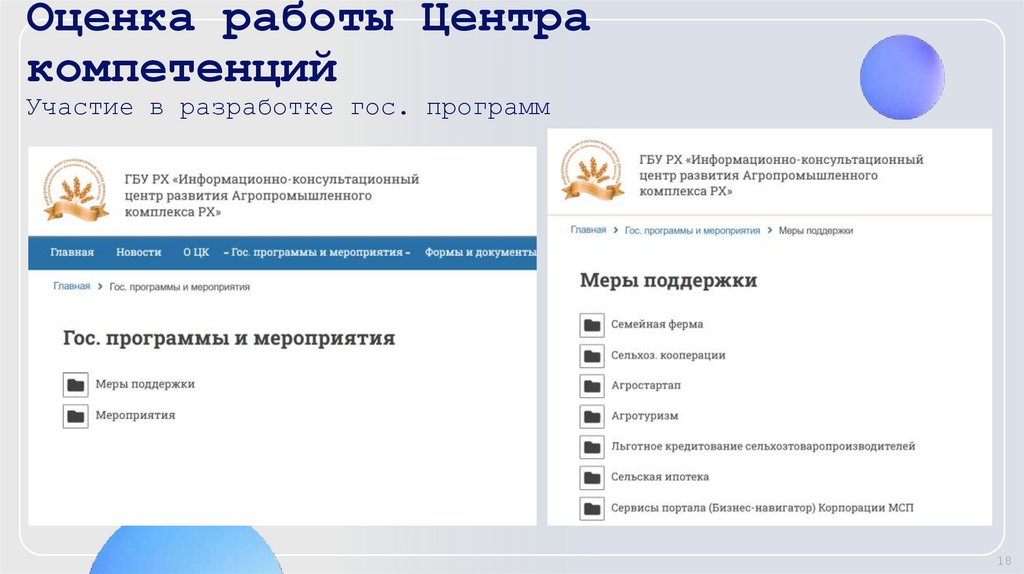Open the Новости menu item
Image resolution: width=1024 pixels, height=574 pixels.
tap(138, 253)
